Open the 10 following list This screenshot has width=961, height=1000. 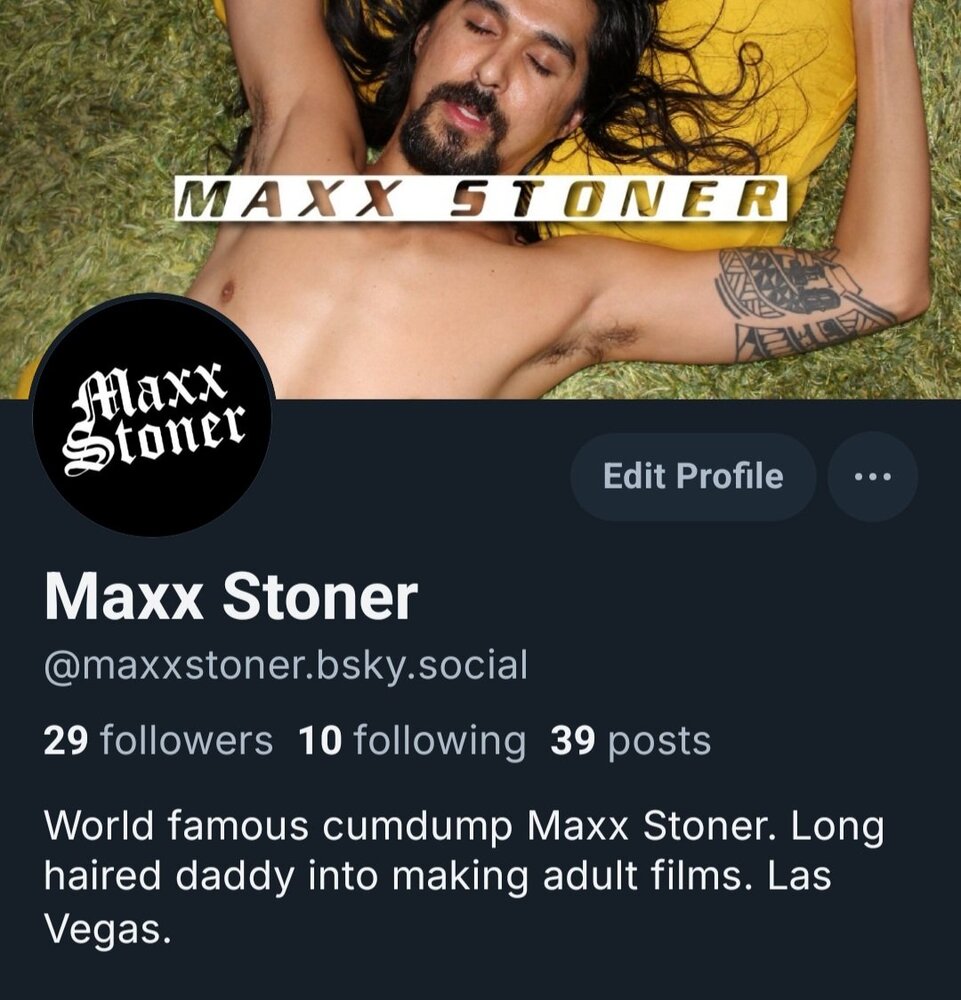coord(412,740)
